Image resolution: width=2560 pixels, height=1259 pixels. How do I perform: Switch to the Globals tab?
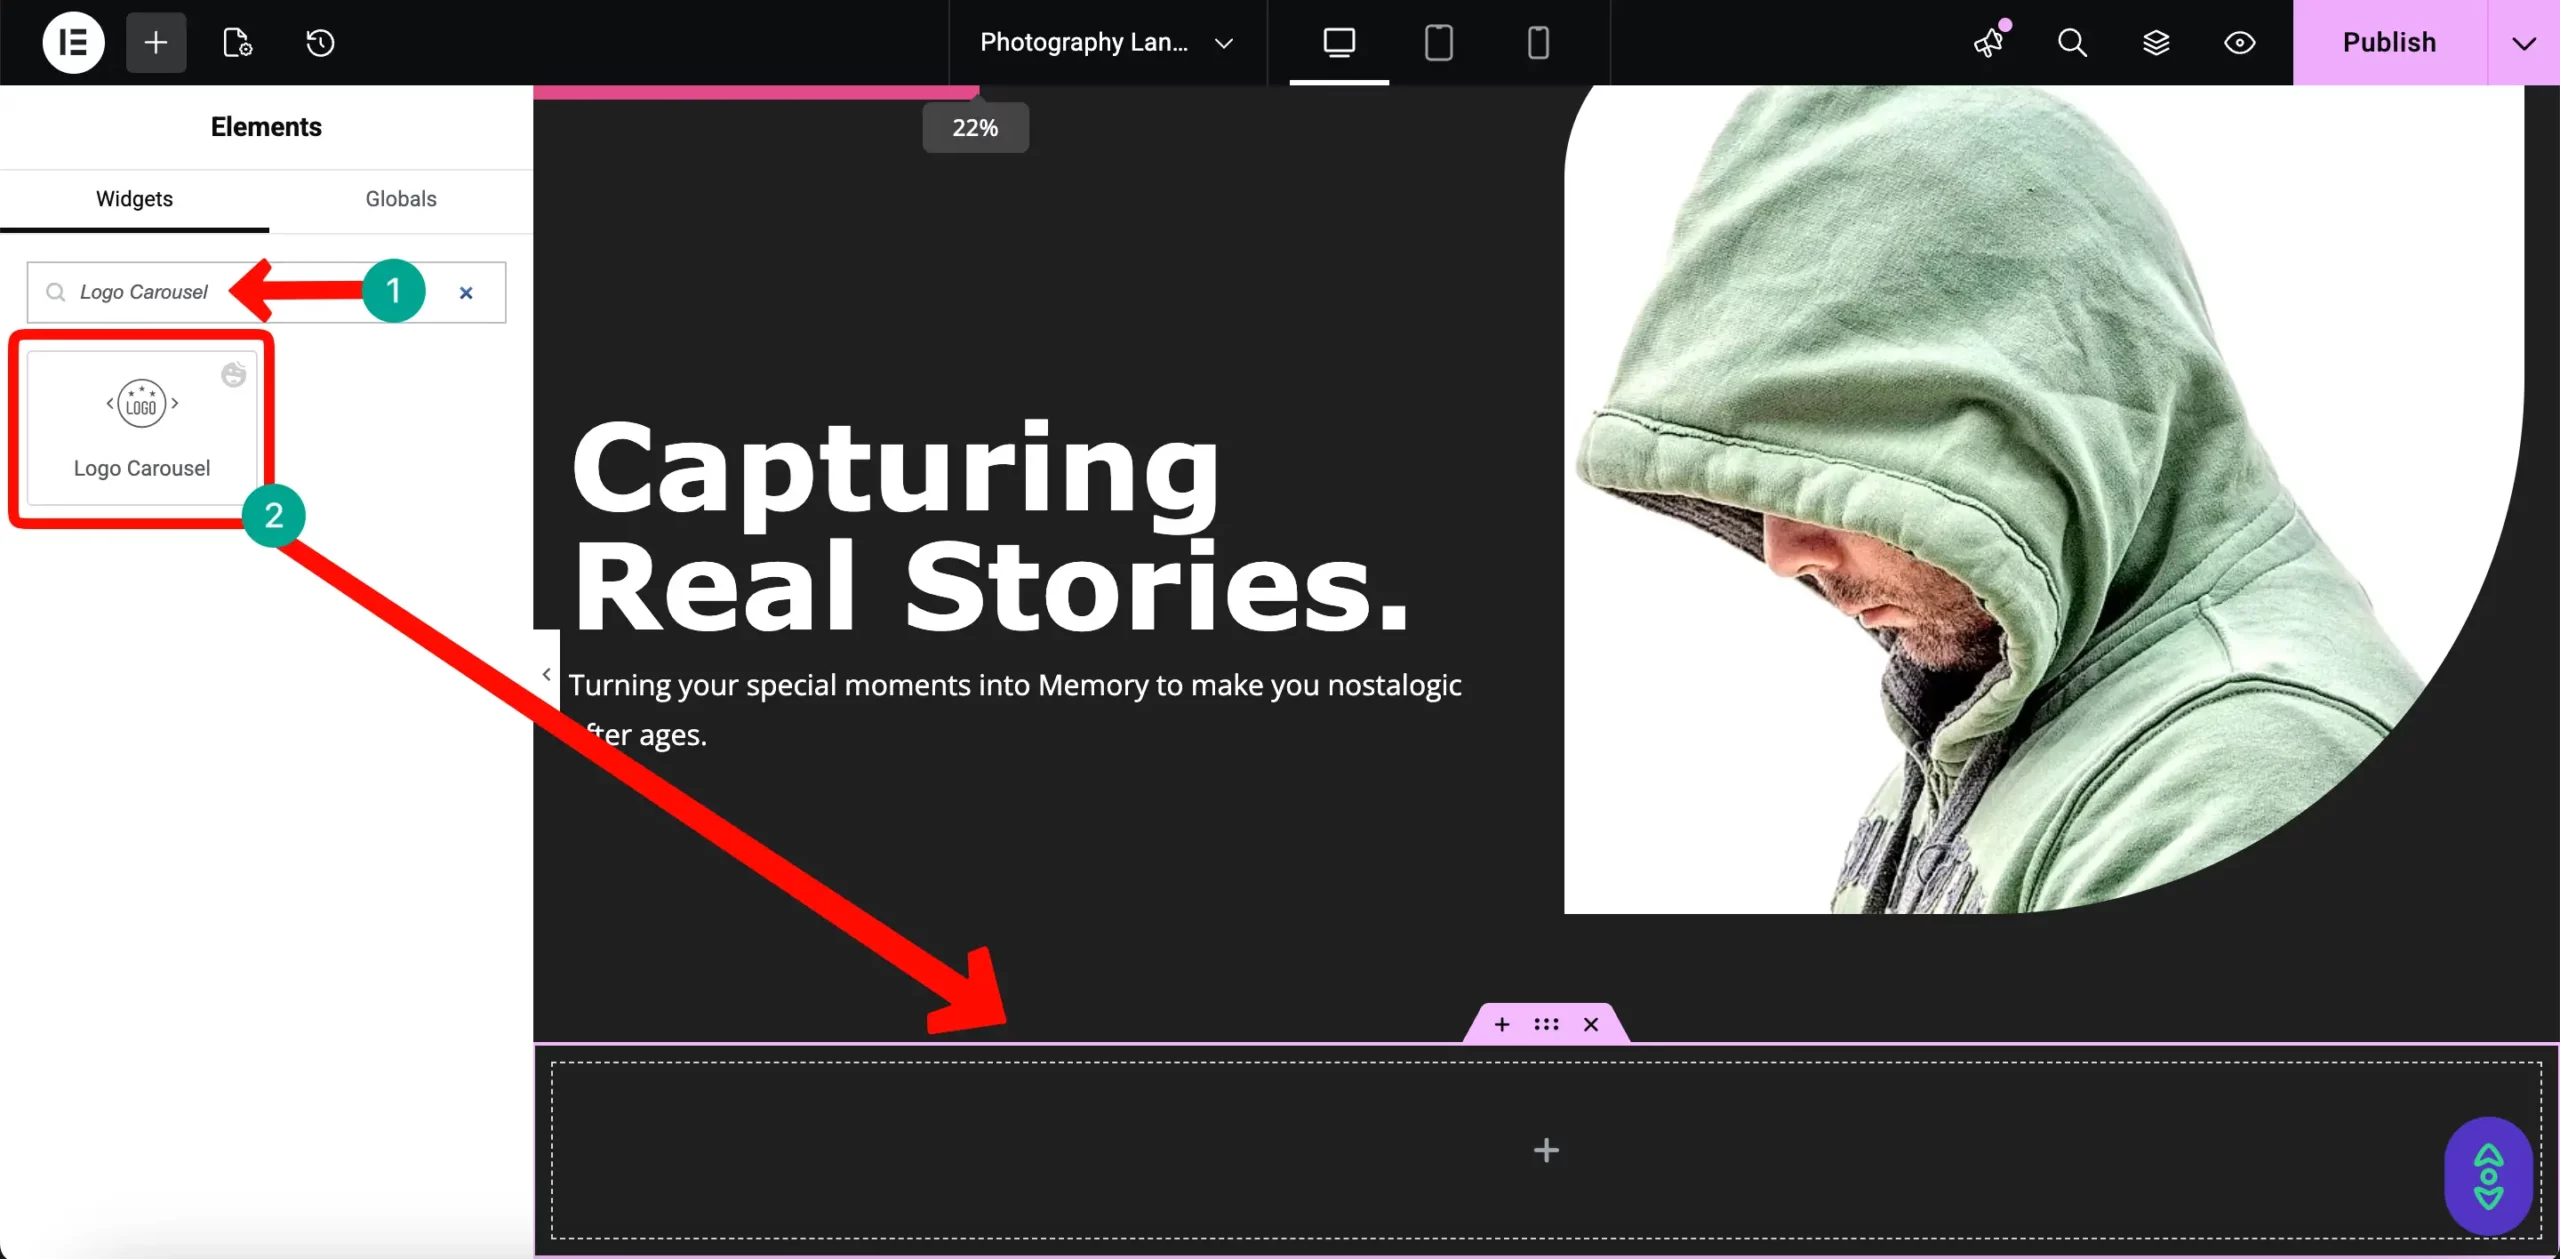tap(401, 198)
